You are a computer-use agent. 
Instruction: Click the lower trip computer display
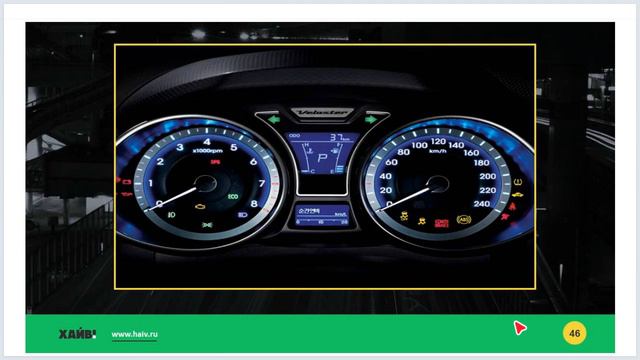(322, 216)
